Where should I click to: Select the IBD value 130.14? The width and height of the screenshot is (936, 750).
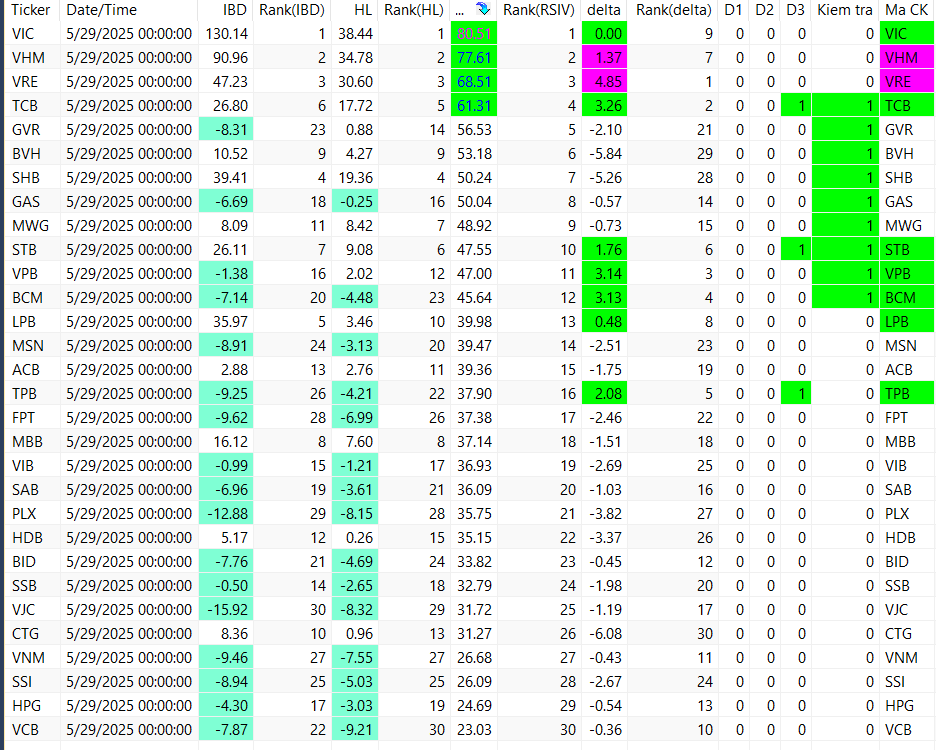226,34
